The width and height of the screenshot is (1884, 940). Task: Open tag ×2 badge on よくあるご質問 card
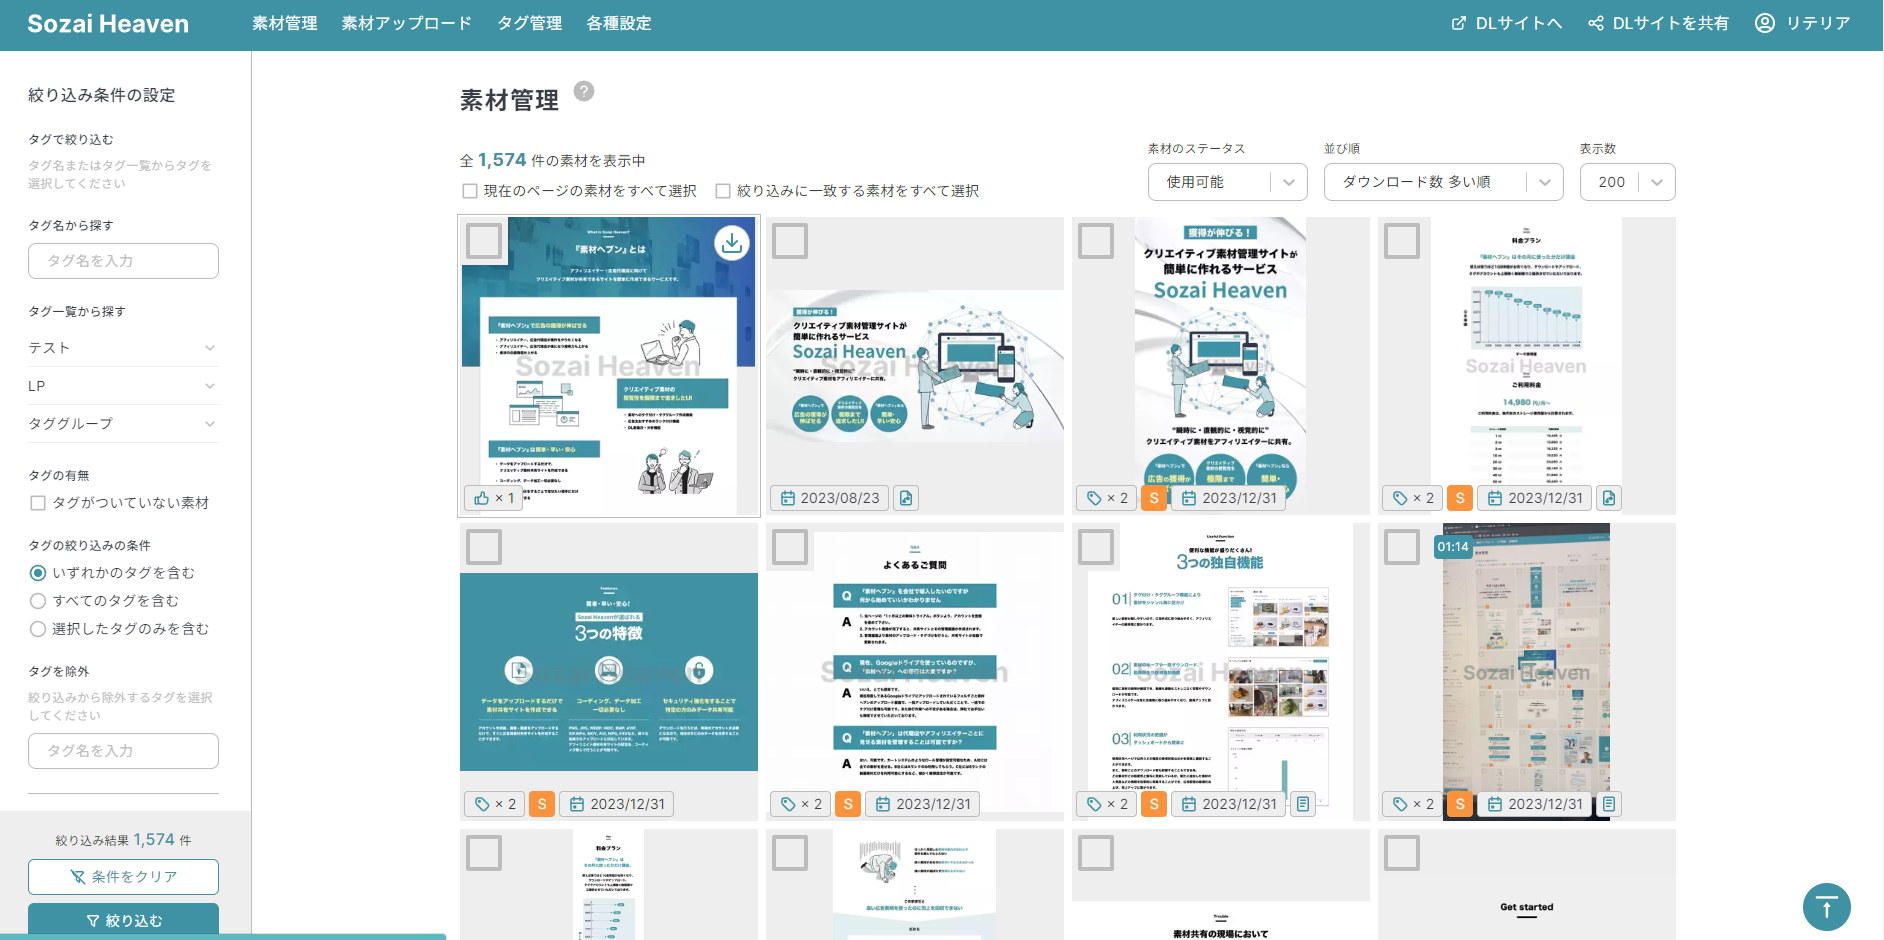point(801,804)
